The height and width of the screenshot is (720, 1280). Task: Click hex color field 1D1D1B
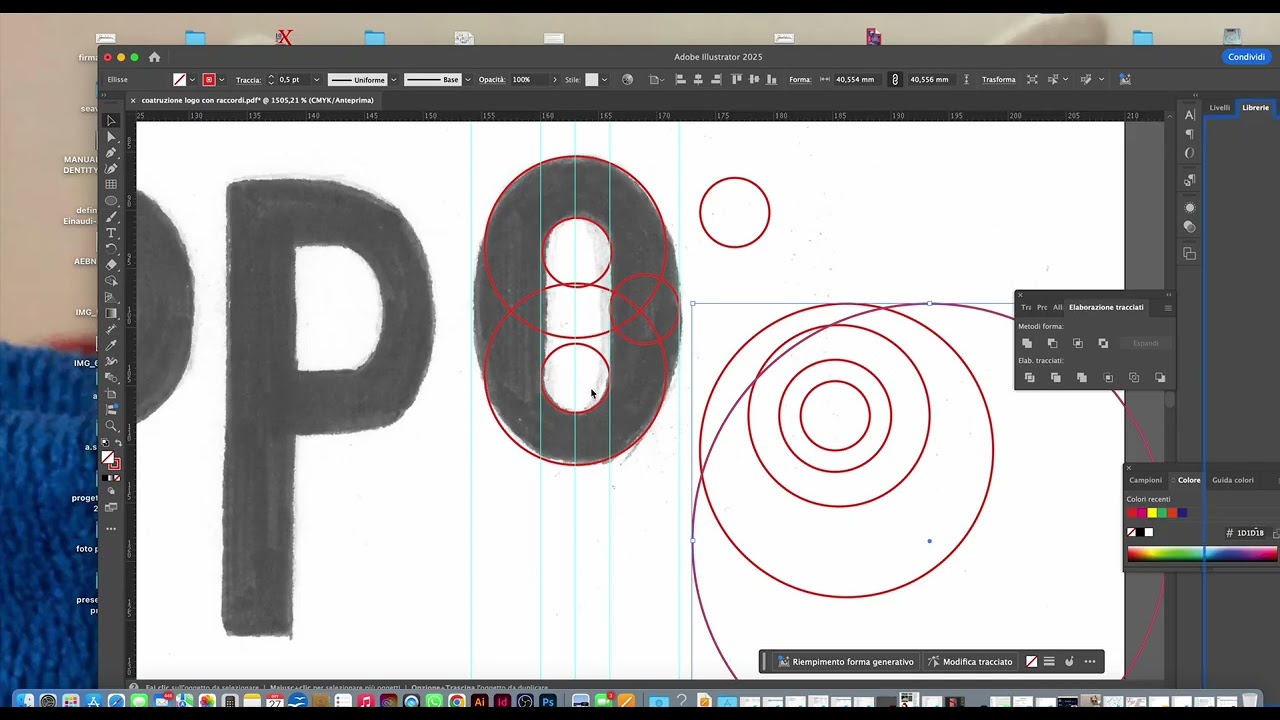1250,533
